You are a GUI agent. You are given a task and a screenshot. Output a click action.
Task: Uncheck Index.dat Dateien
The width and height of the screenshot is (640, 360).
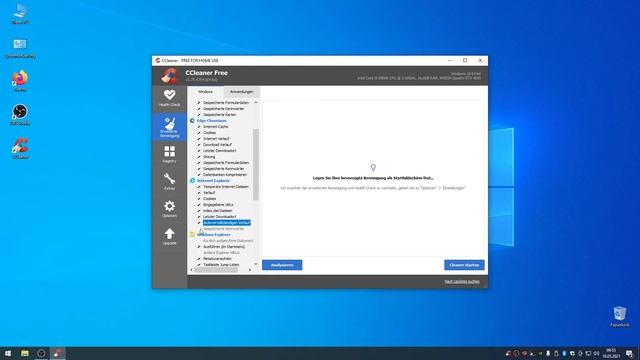coord(199,211)
